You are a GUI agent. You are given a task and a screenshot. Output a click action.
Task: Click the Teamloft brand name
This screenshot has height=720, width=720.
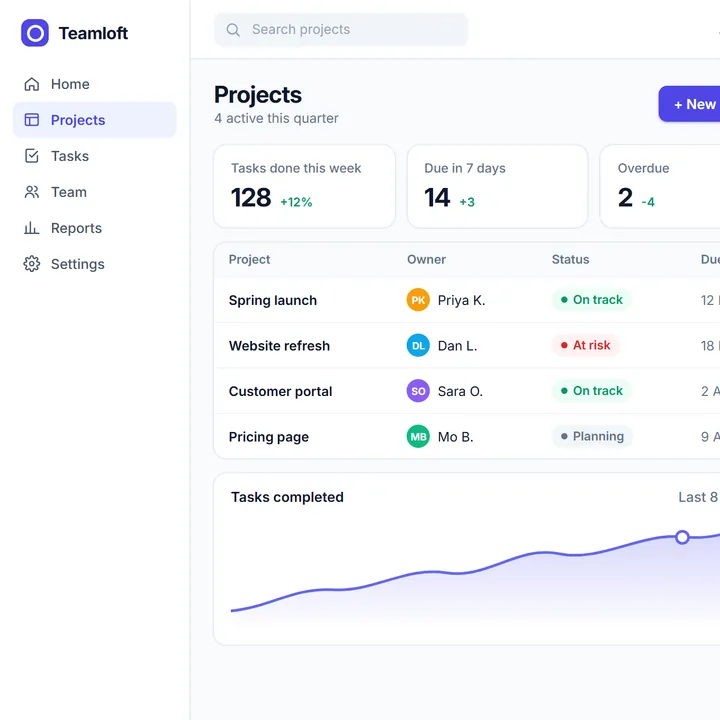pos(93,34)
